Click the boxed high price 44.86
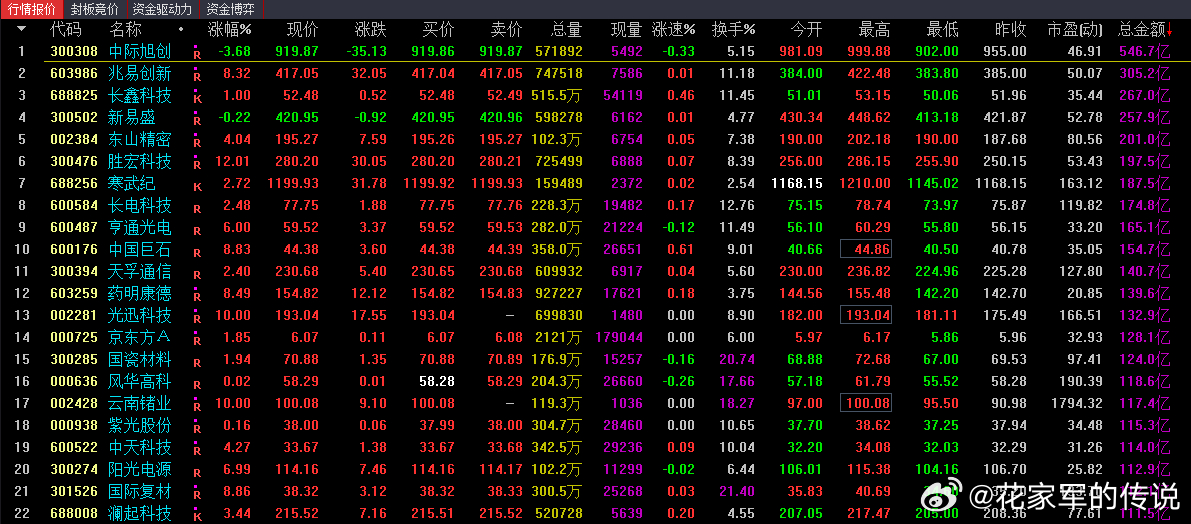Screen dimensions: 1191x524 click(x=866, y=249)
